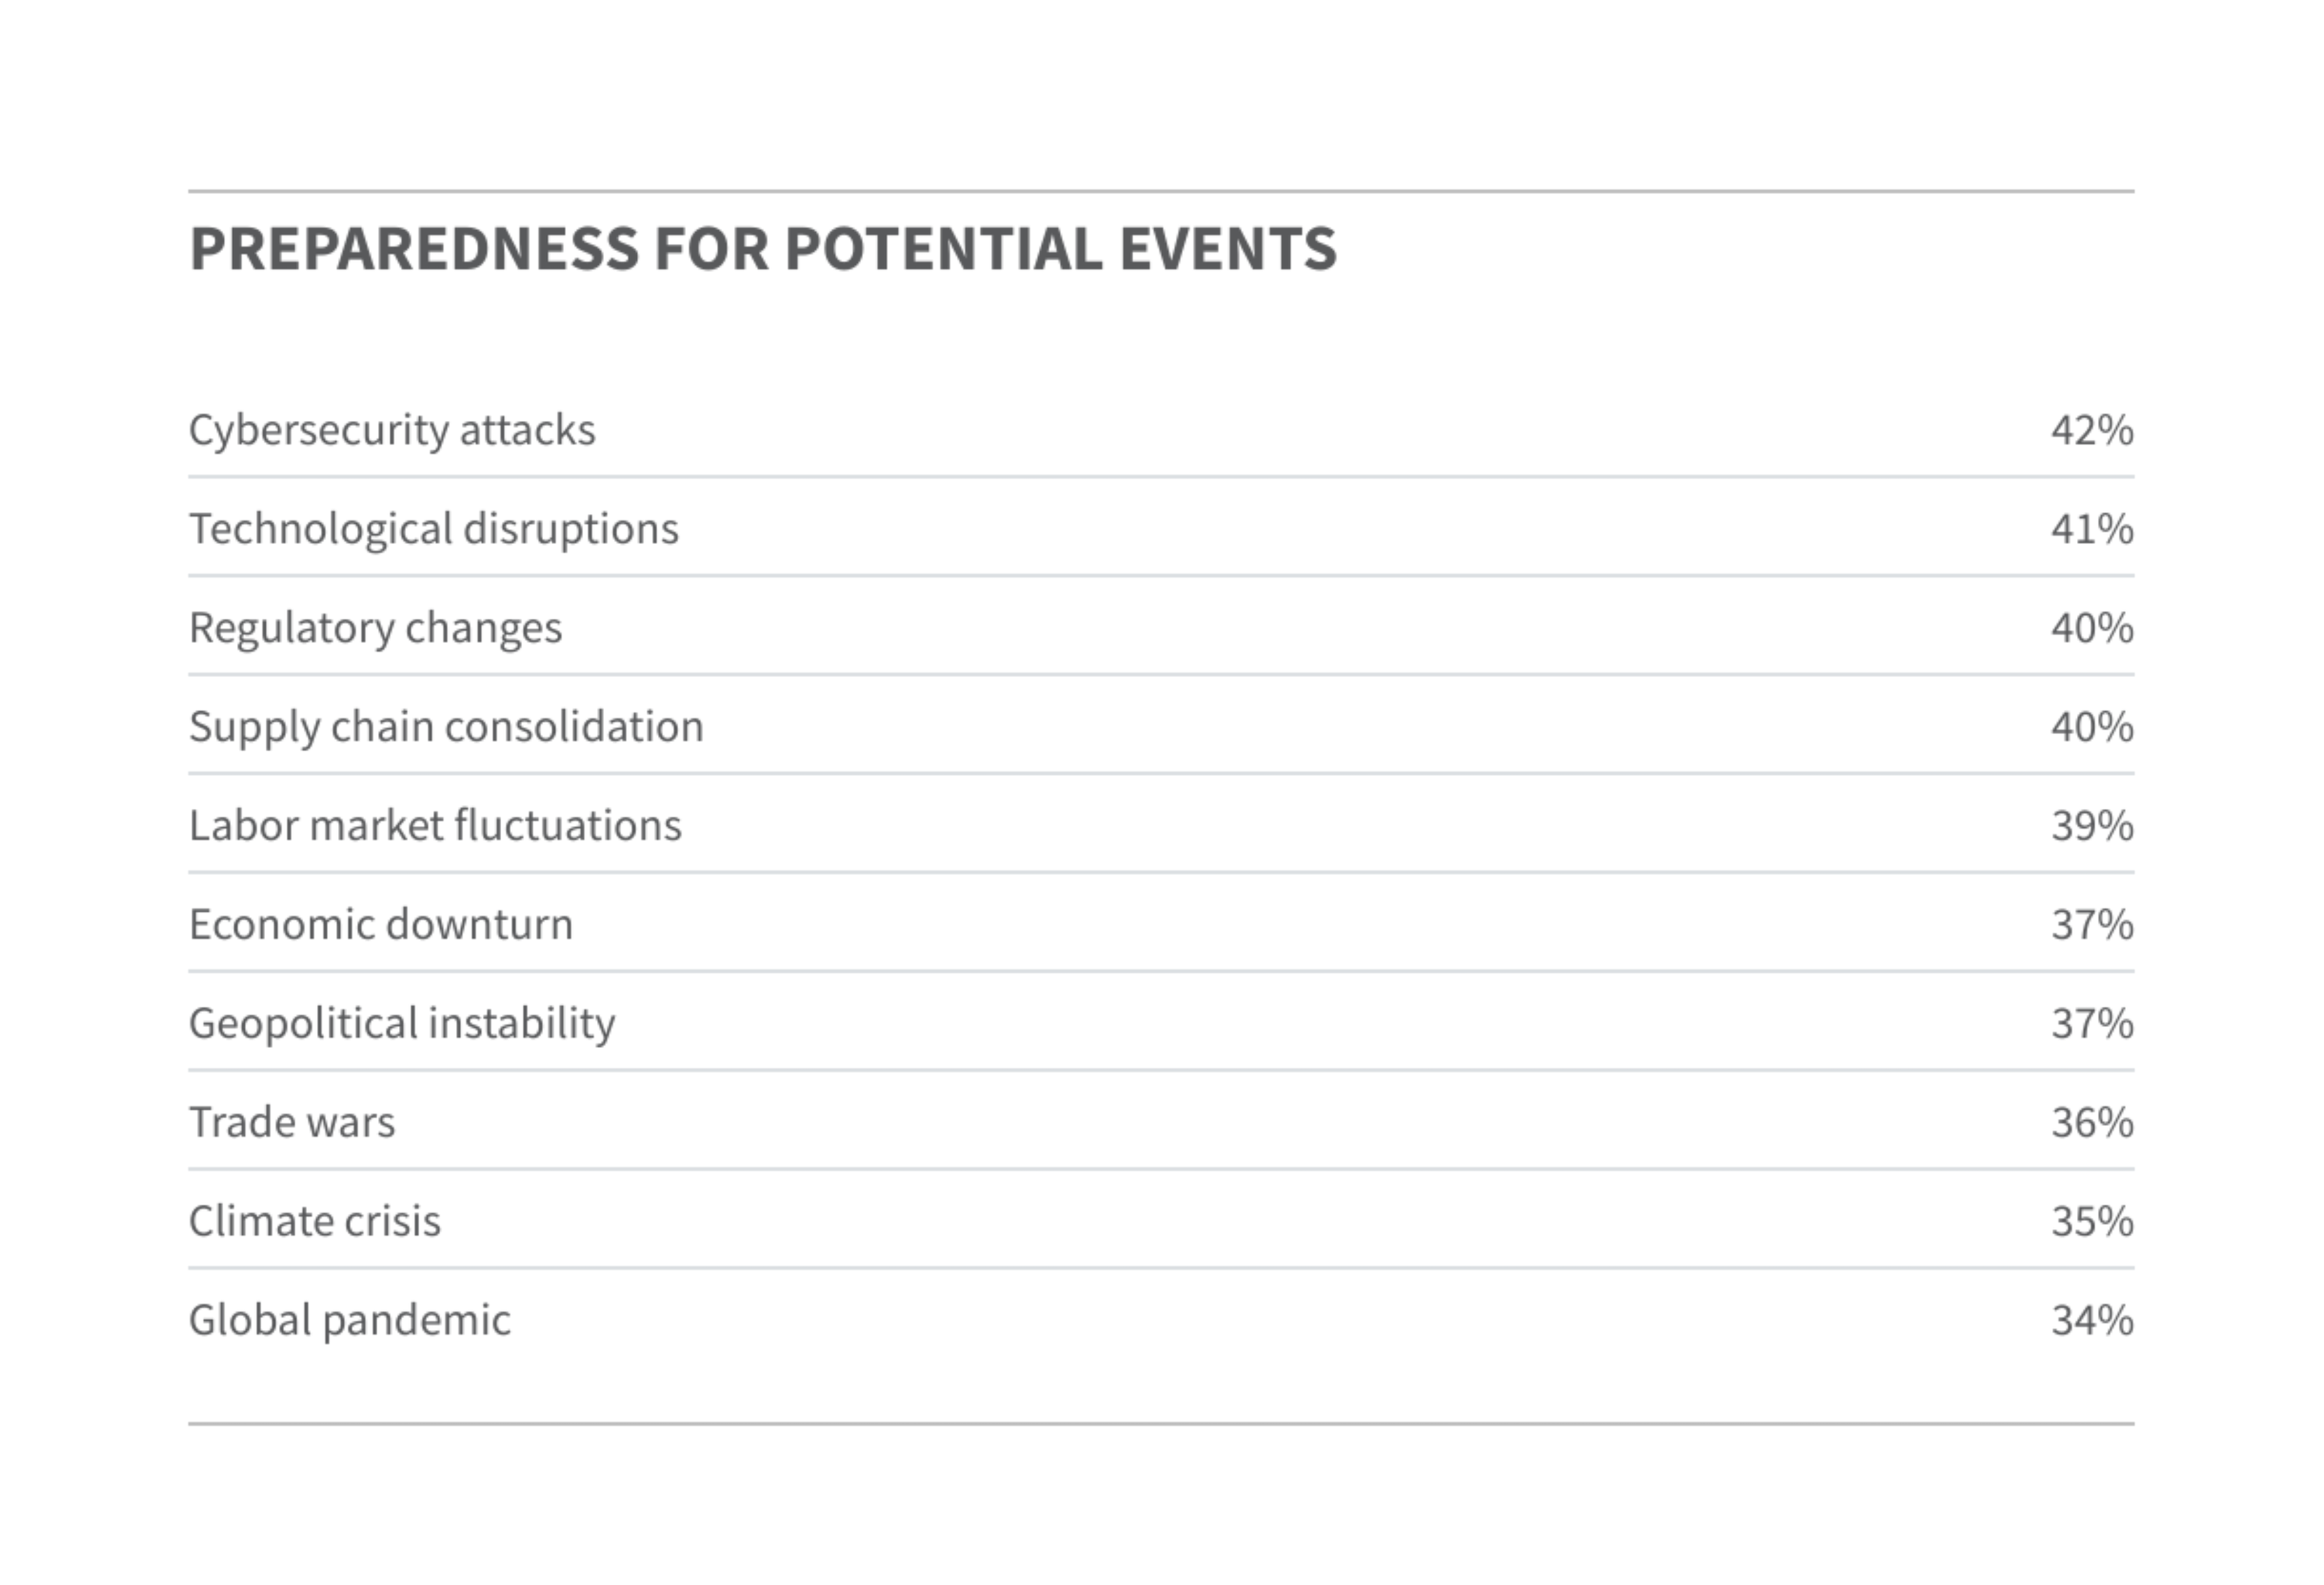Select the 'Cybersecurity attacks' row label
The height and width of the screenshot is (1585, 2324).
click(x=392, y=430)
